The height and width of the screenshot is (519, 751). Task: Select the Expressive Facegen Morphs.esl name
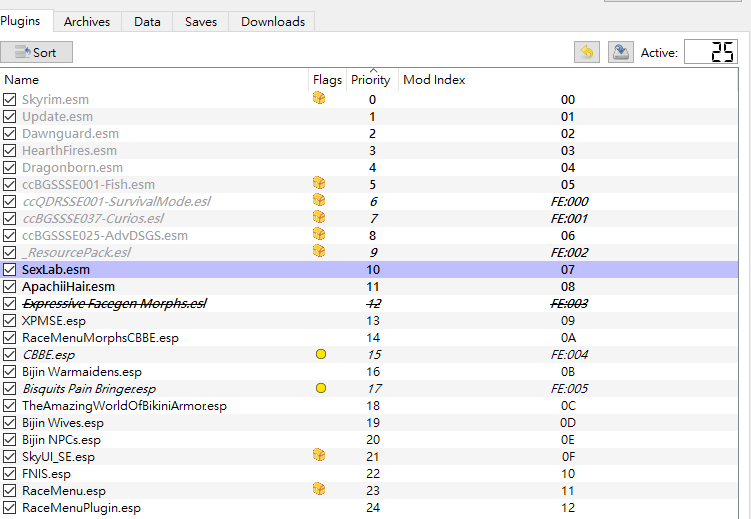(x=115, y=304)
